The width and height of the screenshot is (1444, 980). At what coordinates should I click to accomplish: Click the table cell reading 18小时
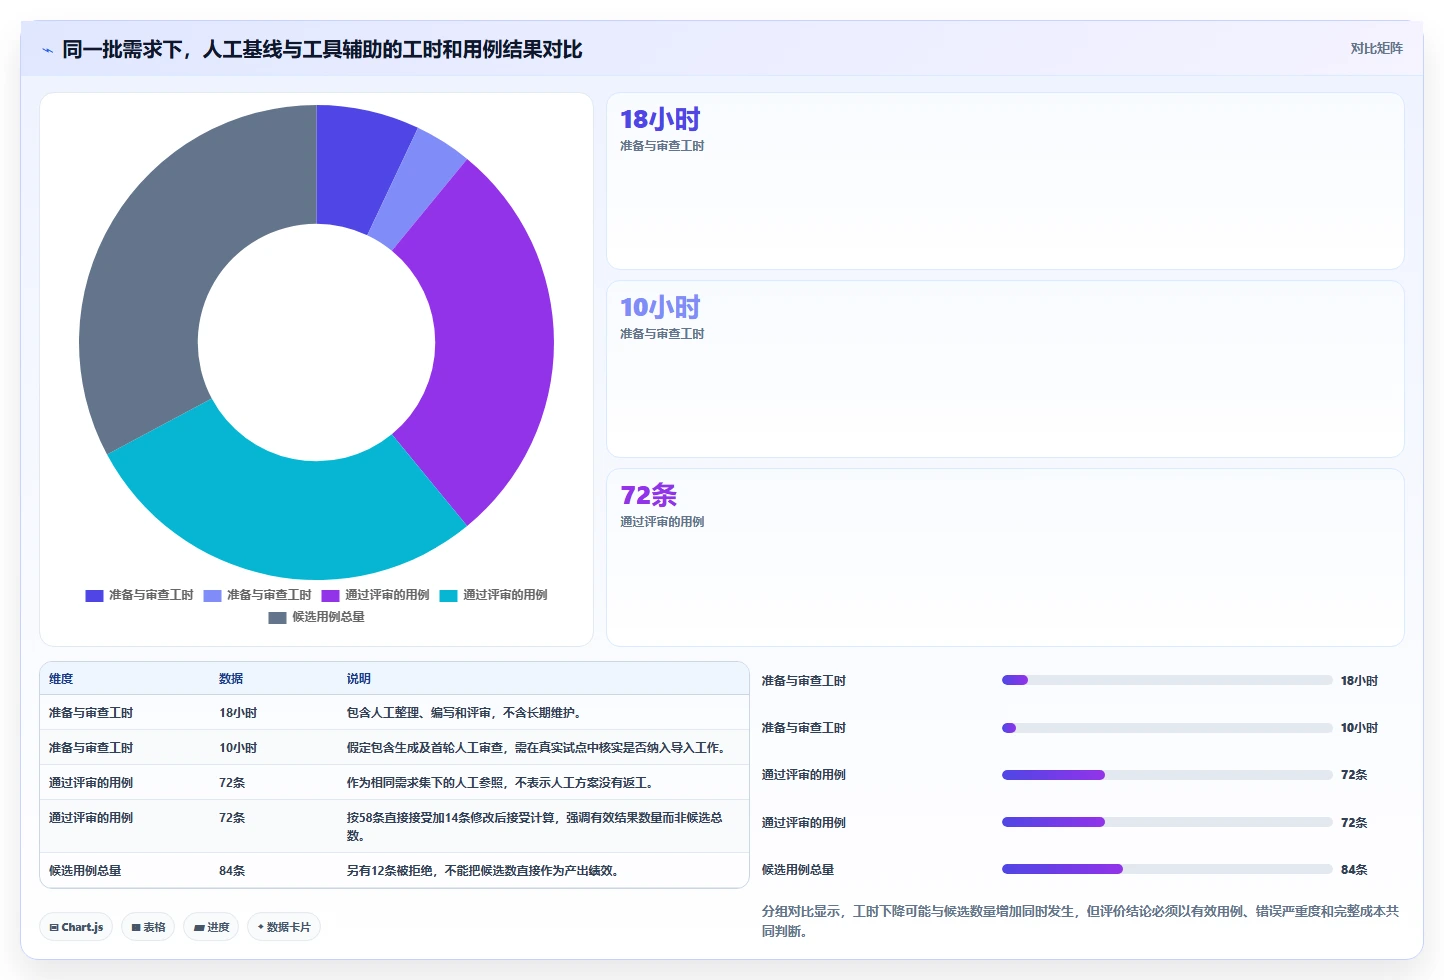238,713
